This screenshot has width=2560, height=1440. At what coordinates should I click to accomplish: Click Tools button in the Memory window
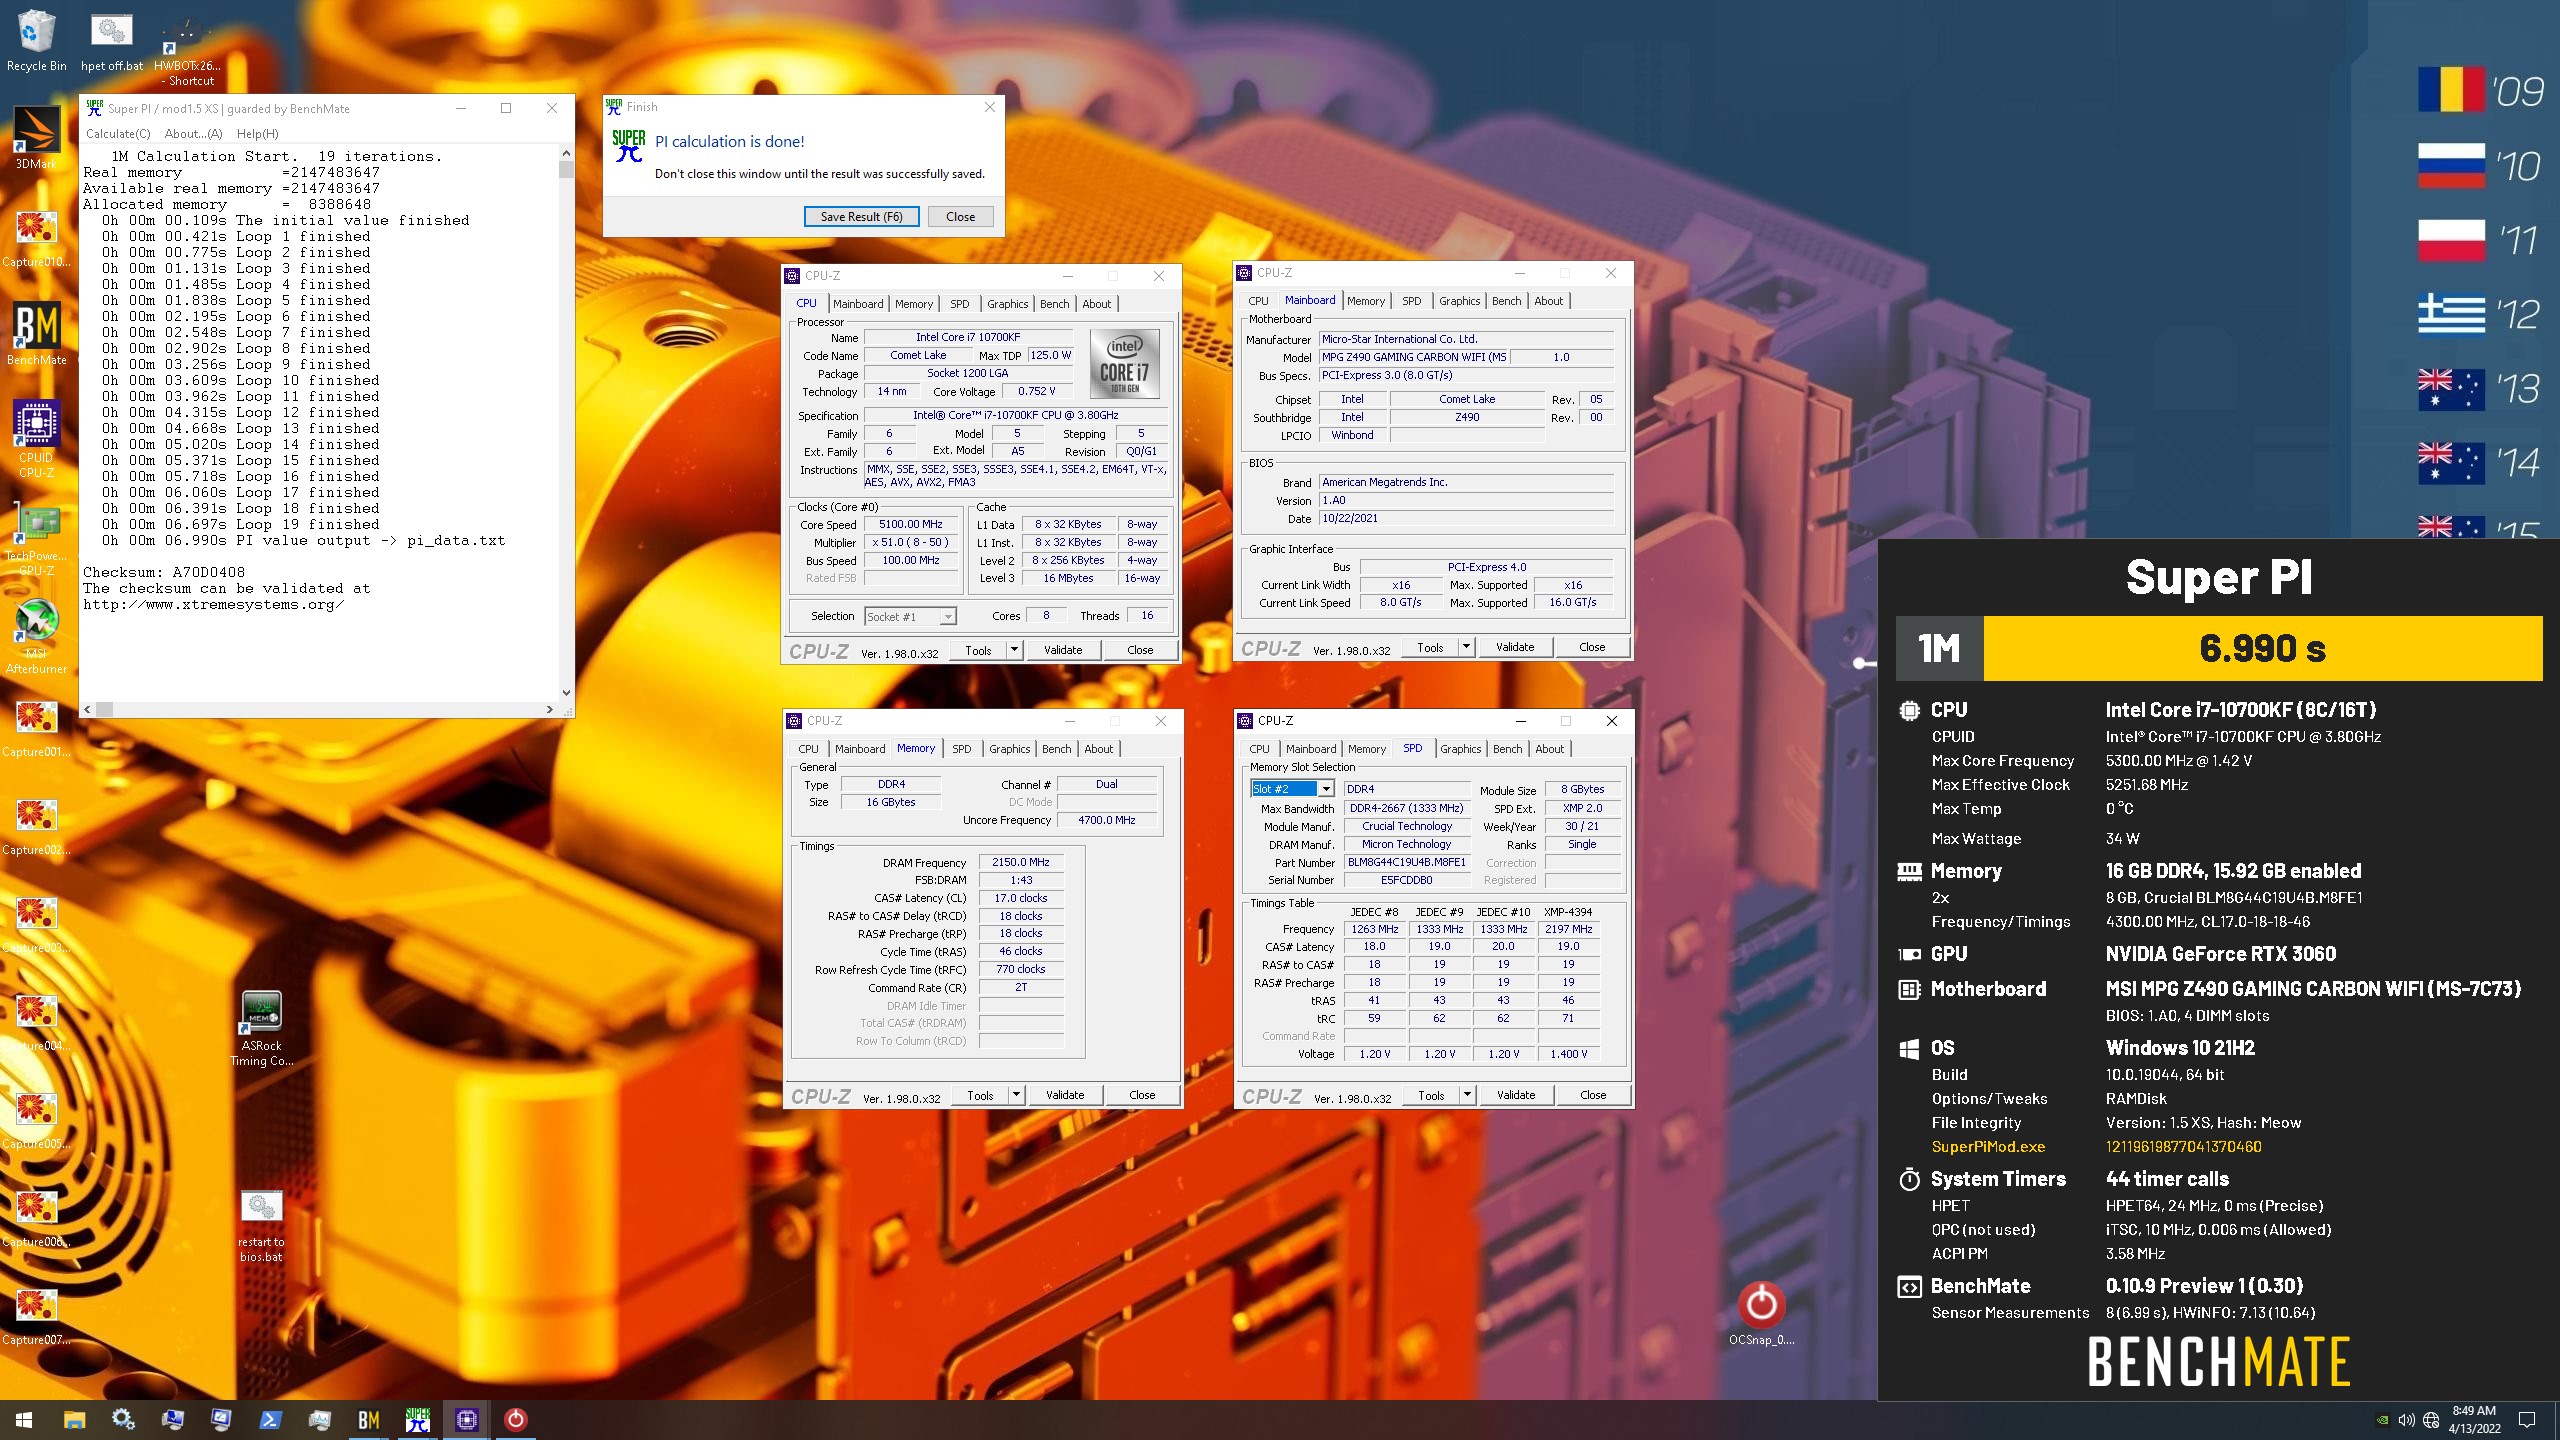(x=981, y=1095)
